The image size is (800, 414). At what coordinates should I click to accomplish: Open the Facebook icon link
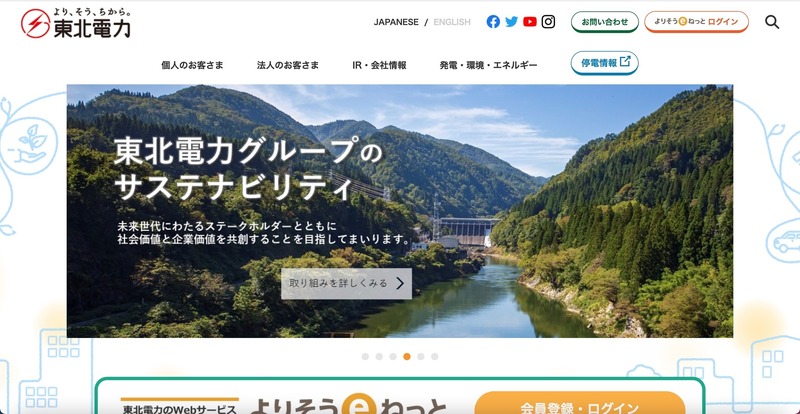coord(493,22)
